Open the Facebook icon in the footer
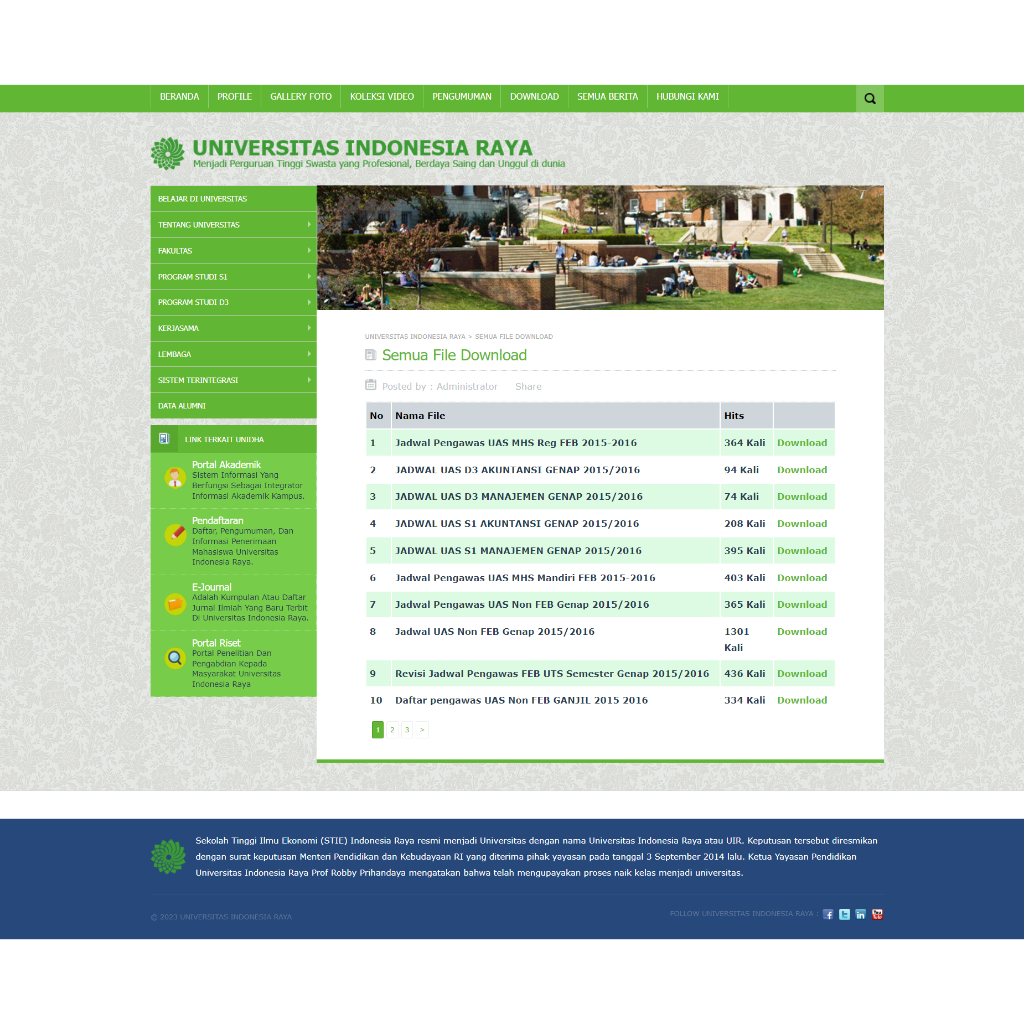1024x1024 pixels. point(827,914)
